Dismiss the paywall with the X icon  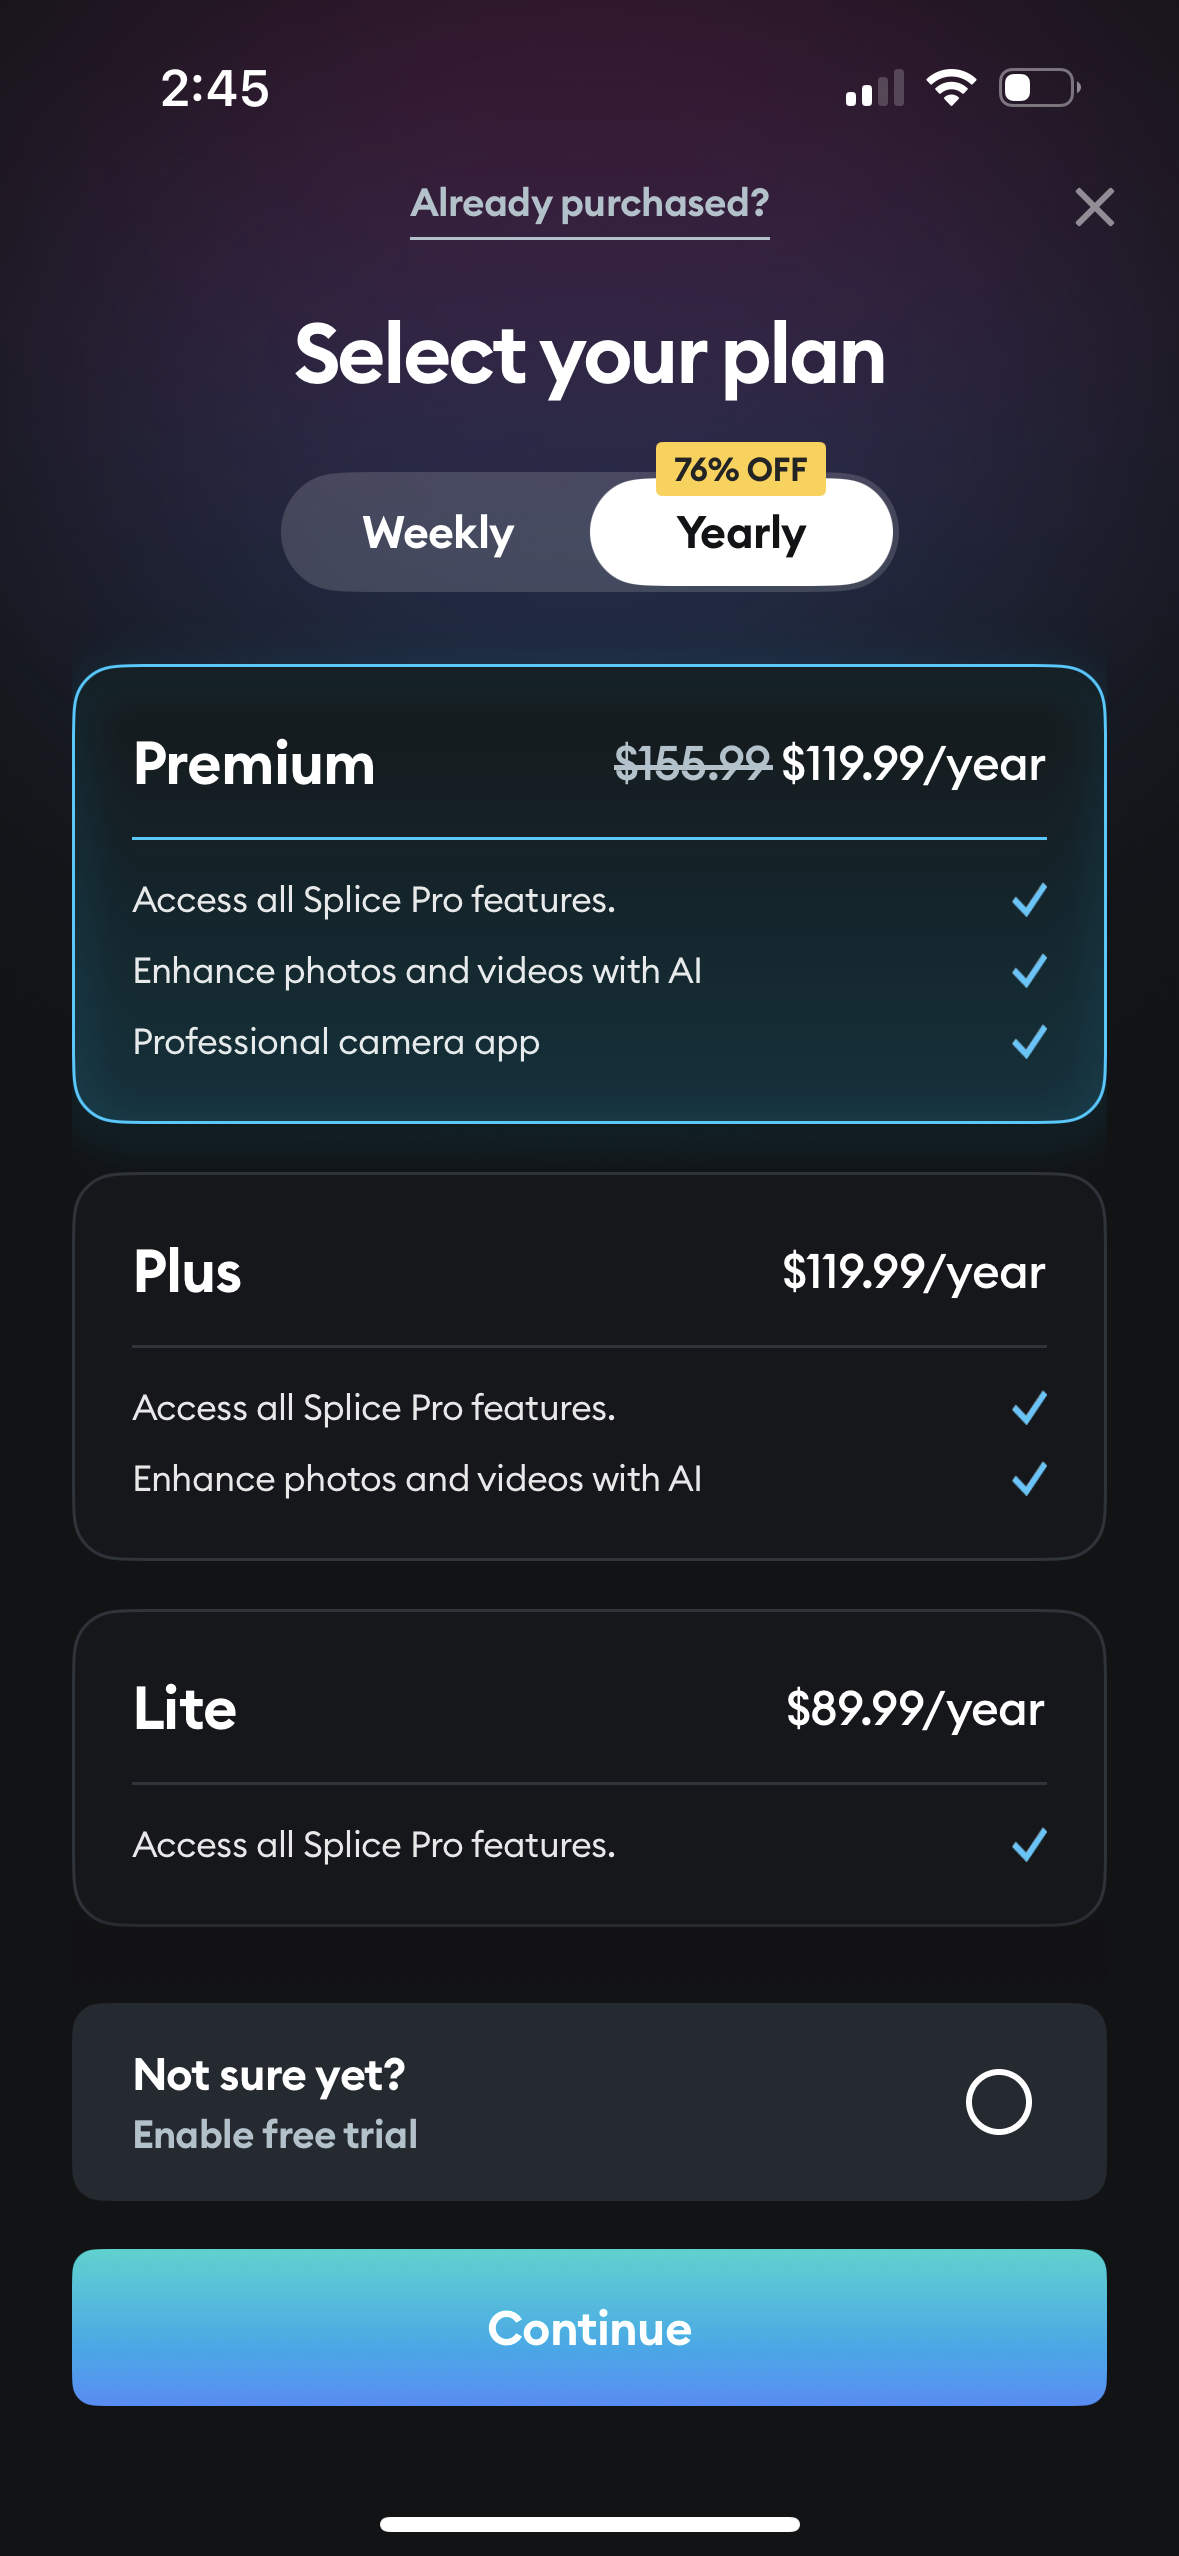pos(1096,208)
